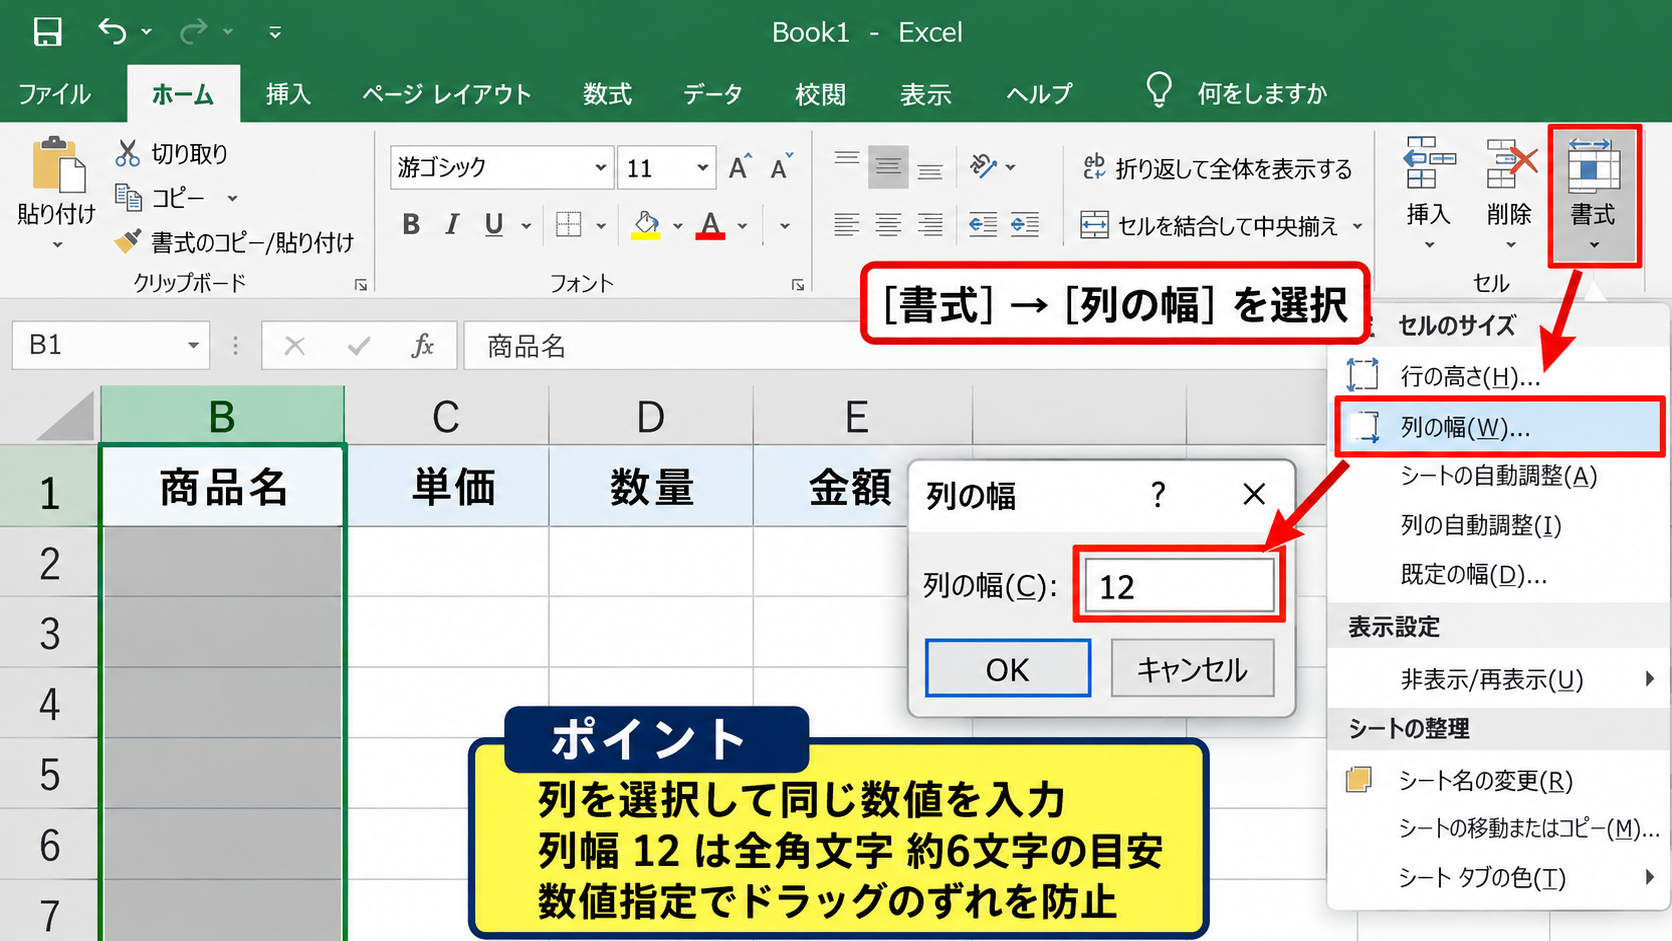The width and height of the screenshot is (1672, 941).
Task: Click the 挿入 cells icon in ribbon
Action: tap(1429, 163)
